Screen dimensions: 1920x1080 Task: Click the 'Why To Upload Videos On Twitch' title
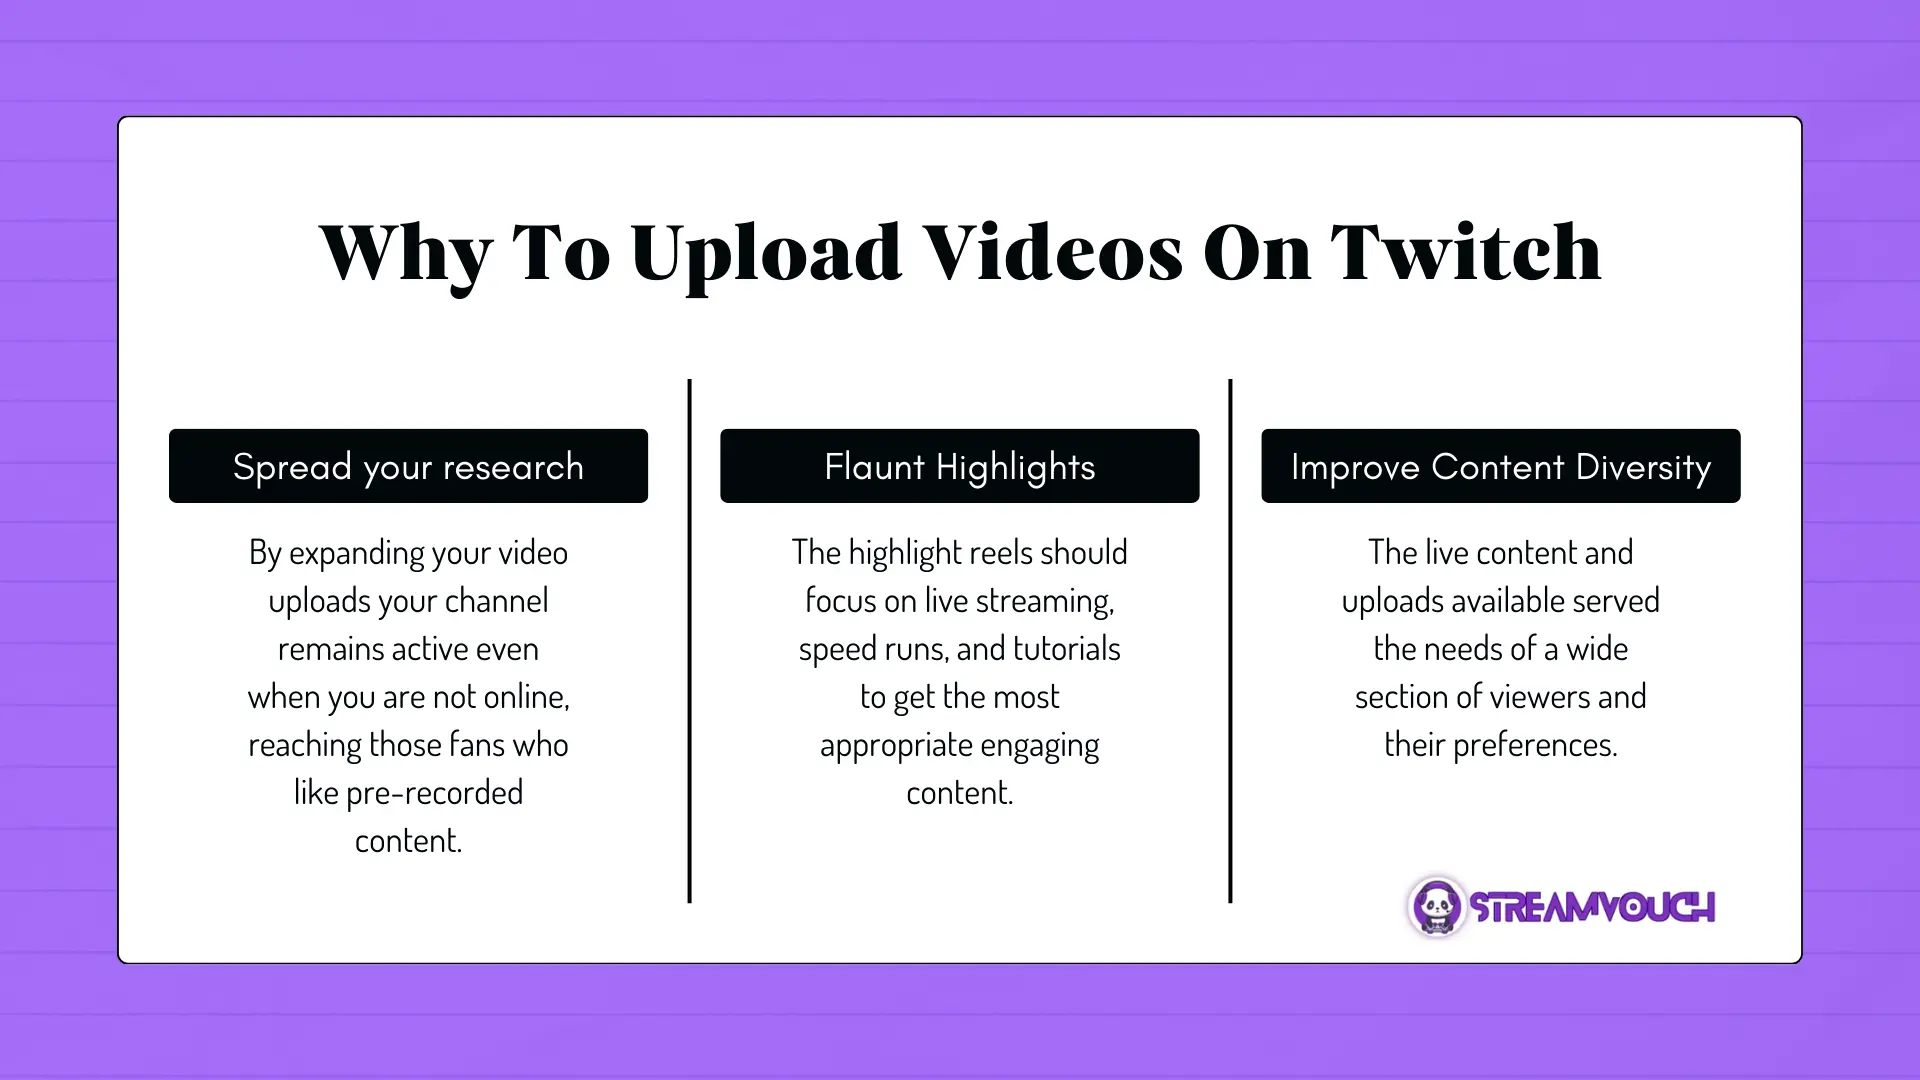(960, 249)
